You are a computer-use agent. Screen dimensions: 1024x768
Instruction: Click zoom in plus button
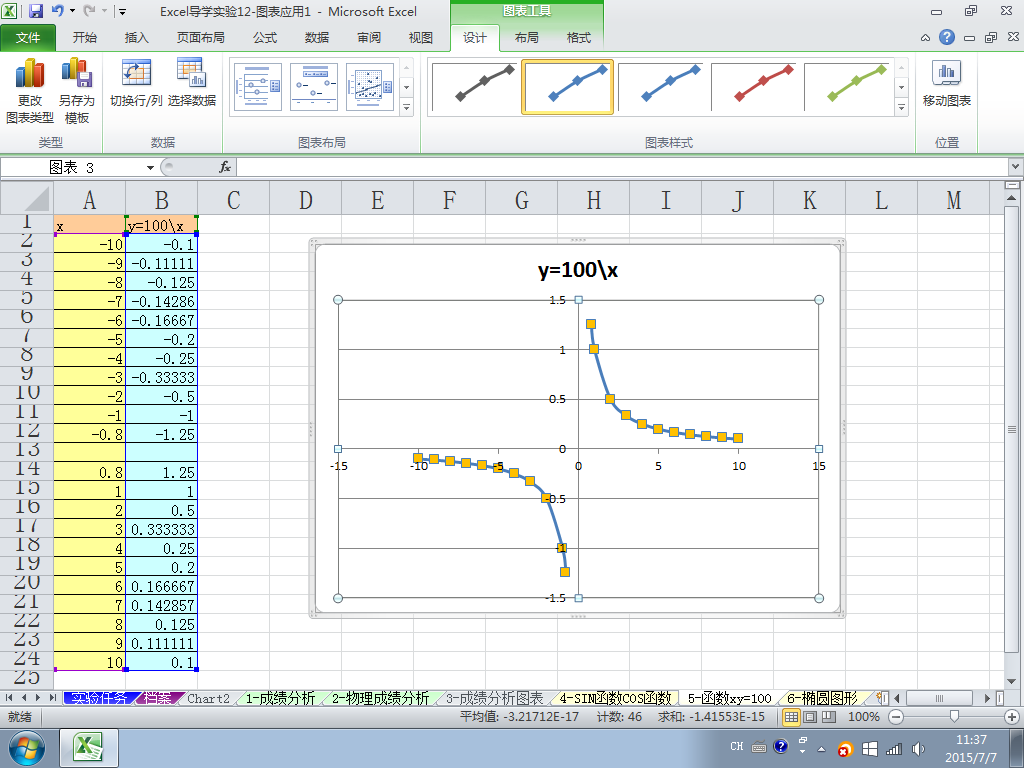click(x=1012, y=717)
